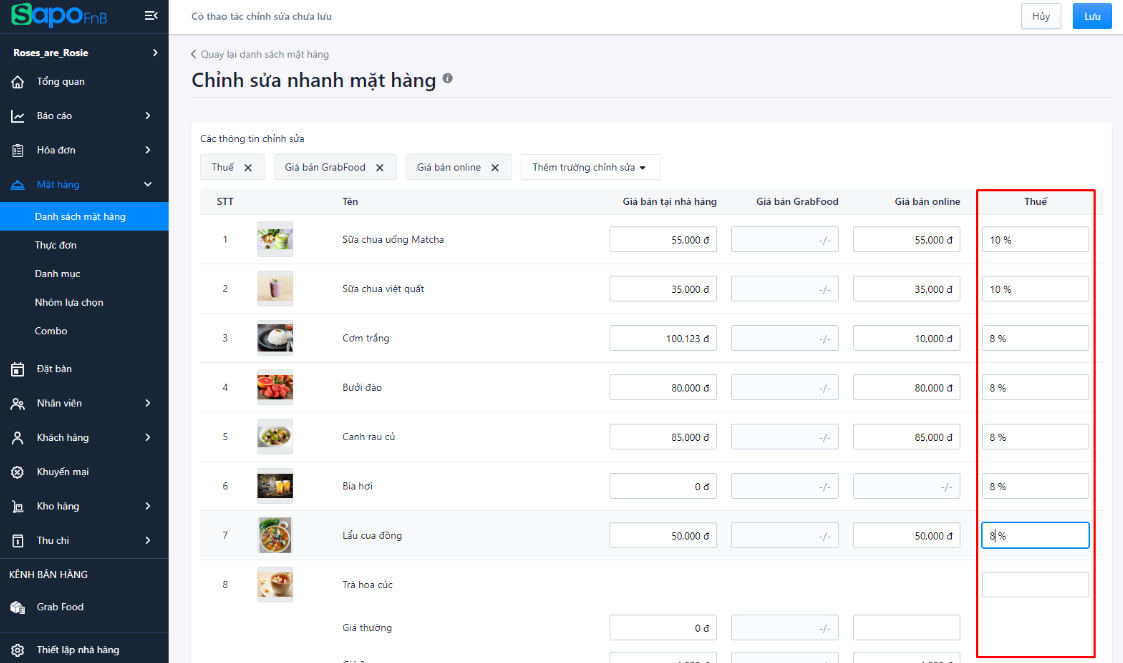Click the Khách hàng person icon
1123x663 pixels.
pos(18,438)
